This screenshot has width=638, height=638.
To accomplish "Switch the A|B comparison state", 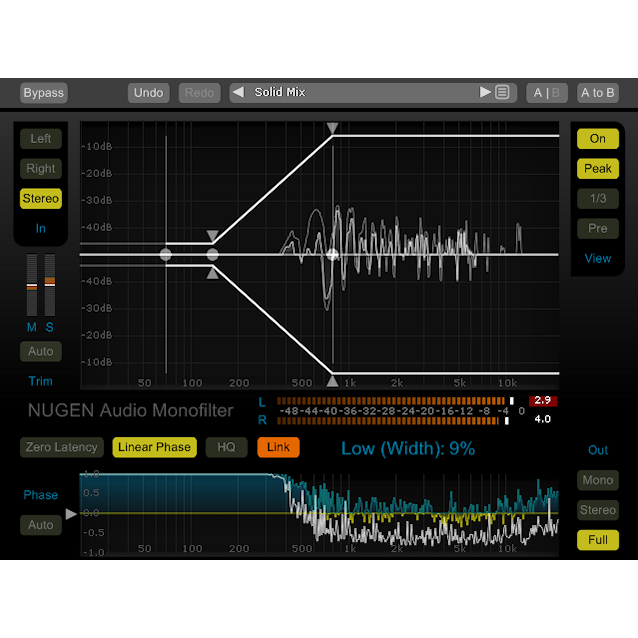I will 547,93.
